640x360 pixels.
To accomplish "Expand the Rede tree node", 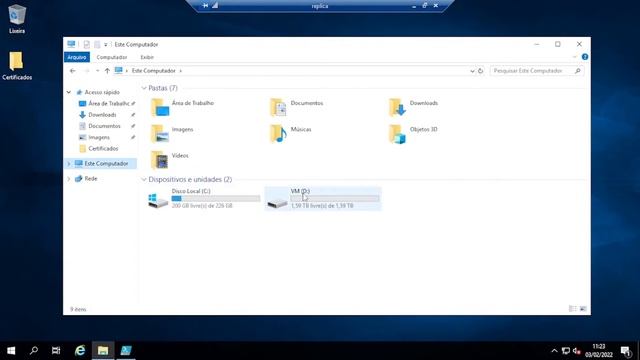I will point(69,179).
